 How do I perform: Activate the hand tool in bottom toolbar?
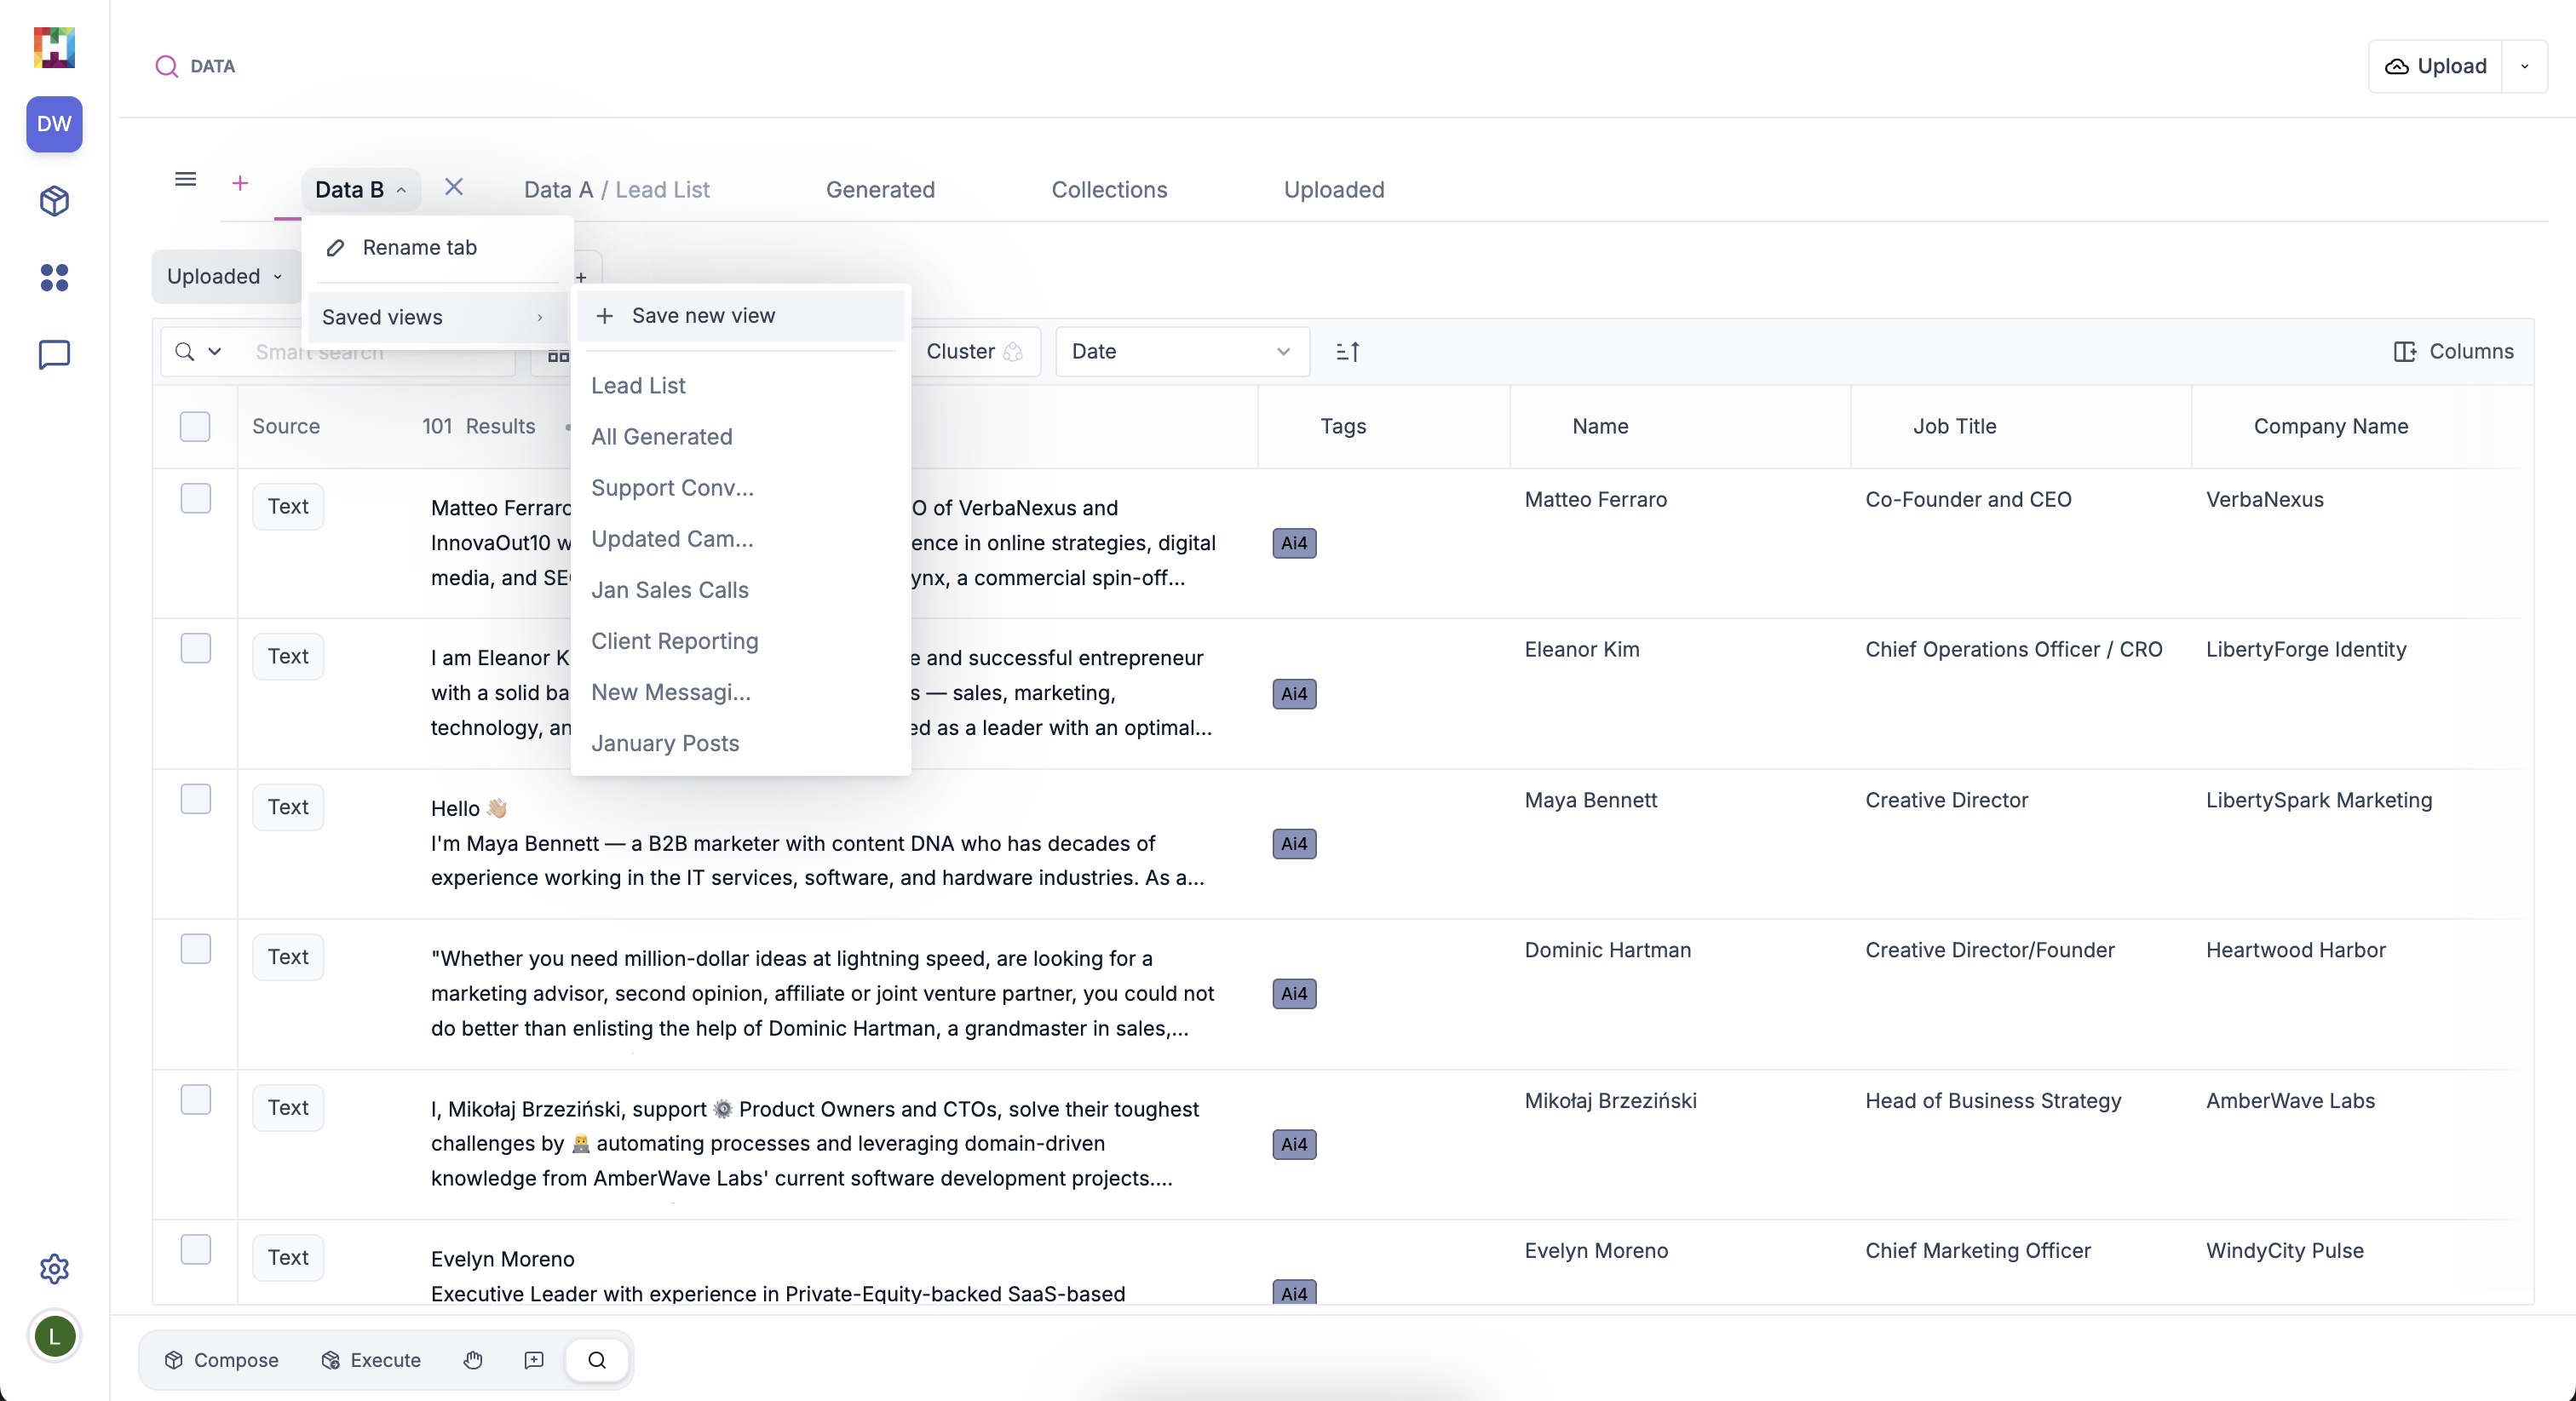(472, 1360)
